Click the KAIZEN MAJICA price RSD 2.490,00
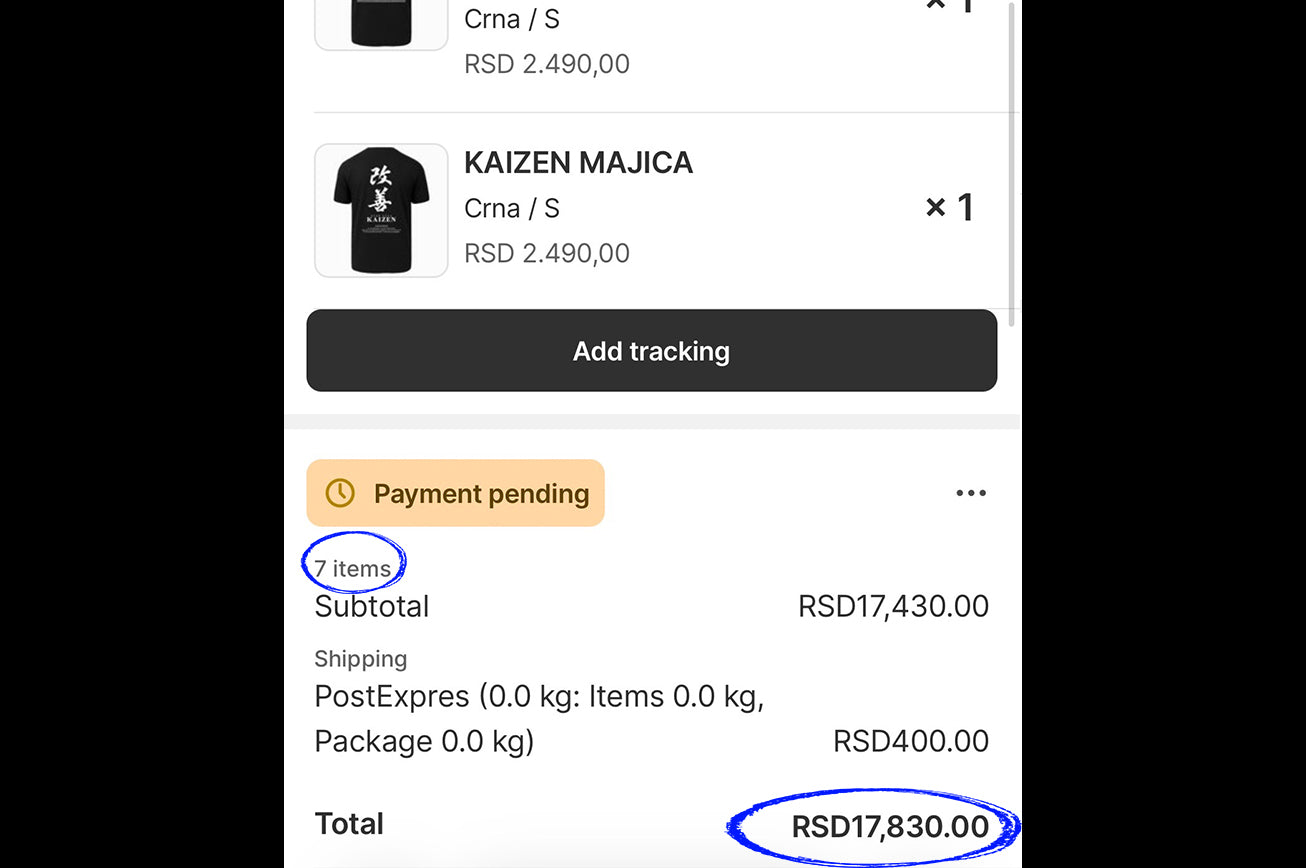Screen dimensions: 1306x868 547,253
